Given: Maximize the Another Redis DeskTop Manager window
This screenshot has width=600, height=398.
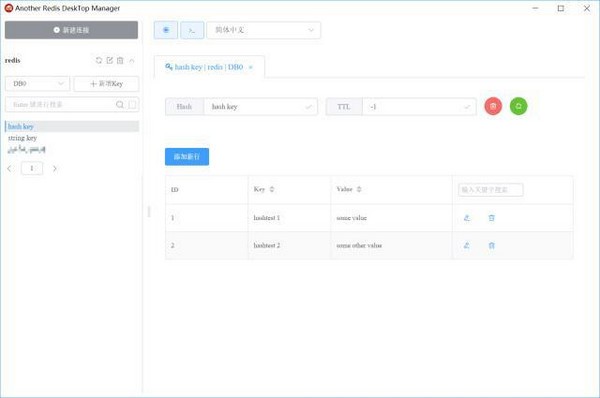Looking at the screenshot, I should (561, 8).
